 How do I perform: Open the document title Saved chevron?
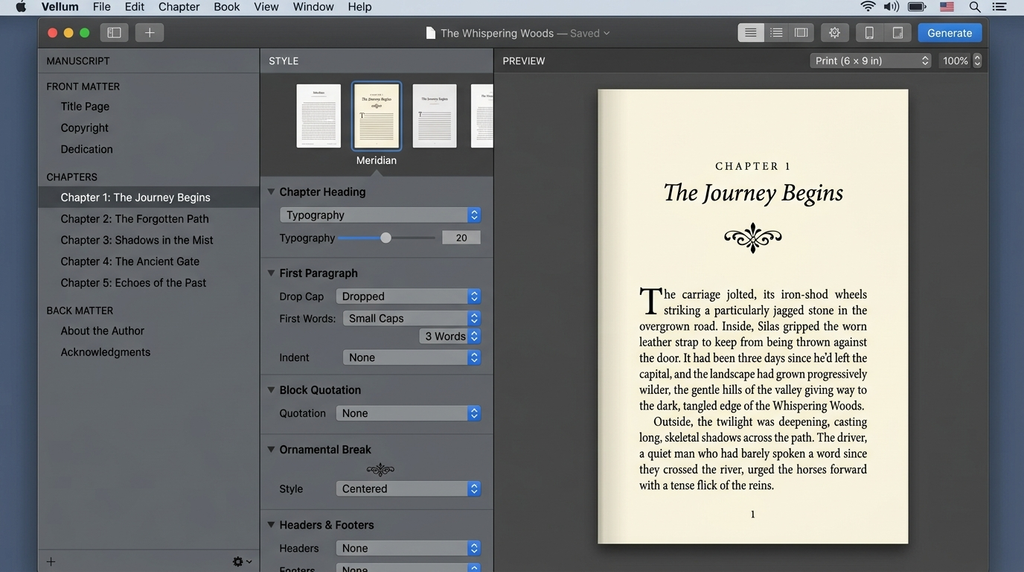(607, 33)
